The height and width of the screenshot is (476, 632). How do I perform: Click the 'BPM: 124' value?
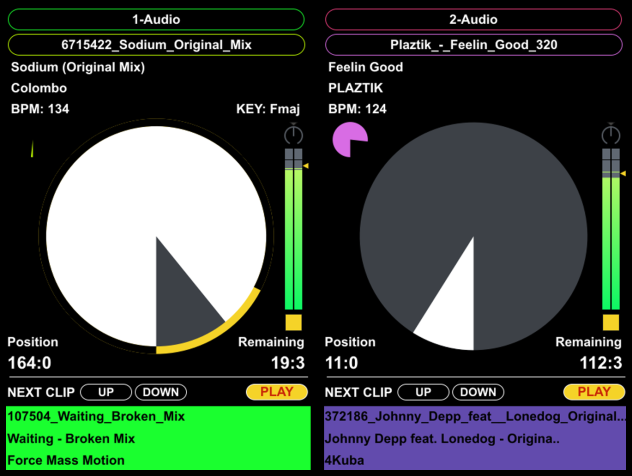pyautogui.click(x=357, y=109)
